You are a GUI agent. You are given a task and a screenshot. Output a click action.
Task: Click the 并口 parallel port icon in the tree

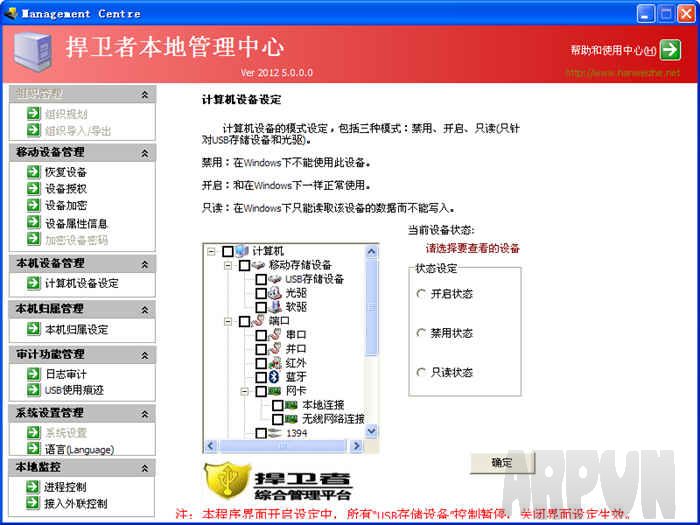pyautogui.click(x=275, y=349)
